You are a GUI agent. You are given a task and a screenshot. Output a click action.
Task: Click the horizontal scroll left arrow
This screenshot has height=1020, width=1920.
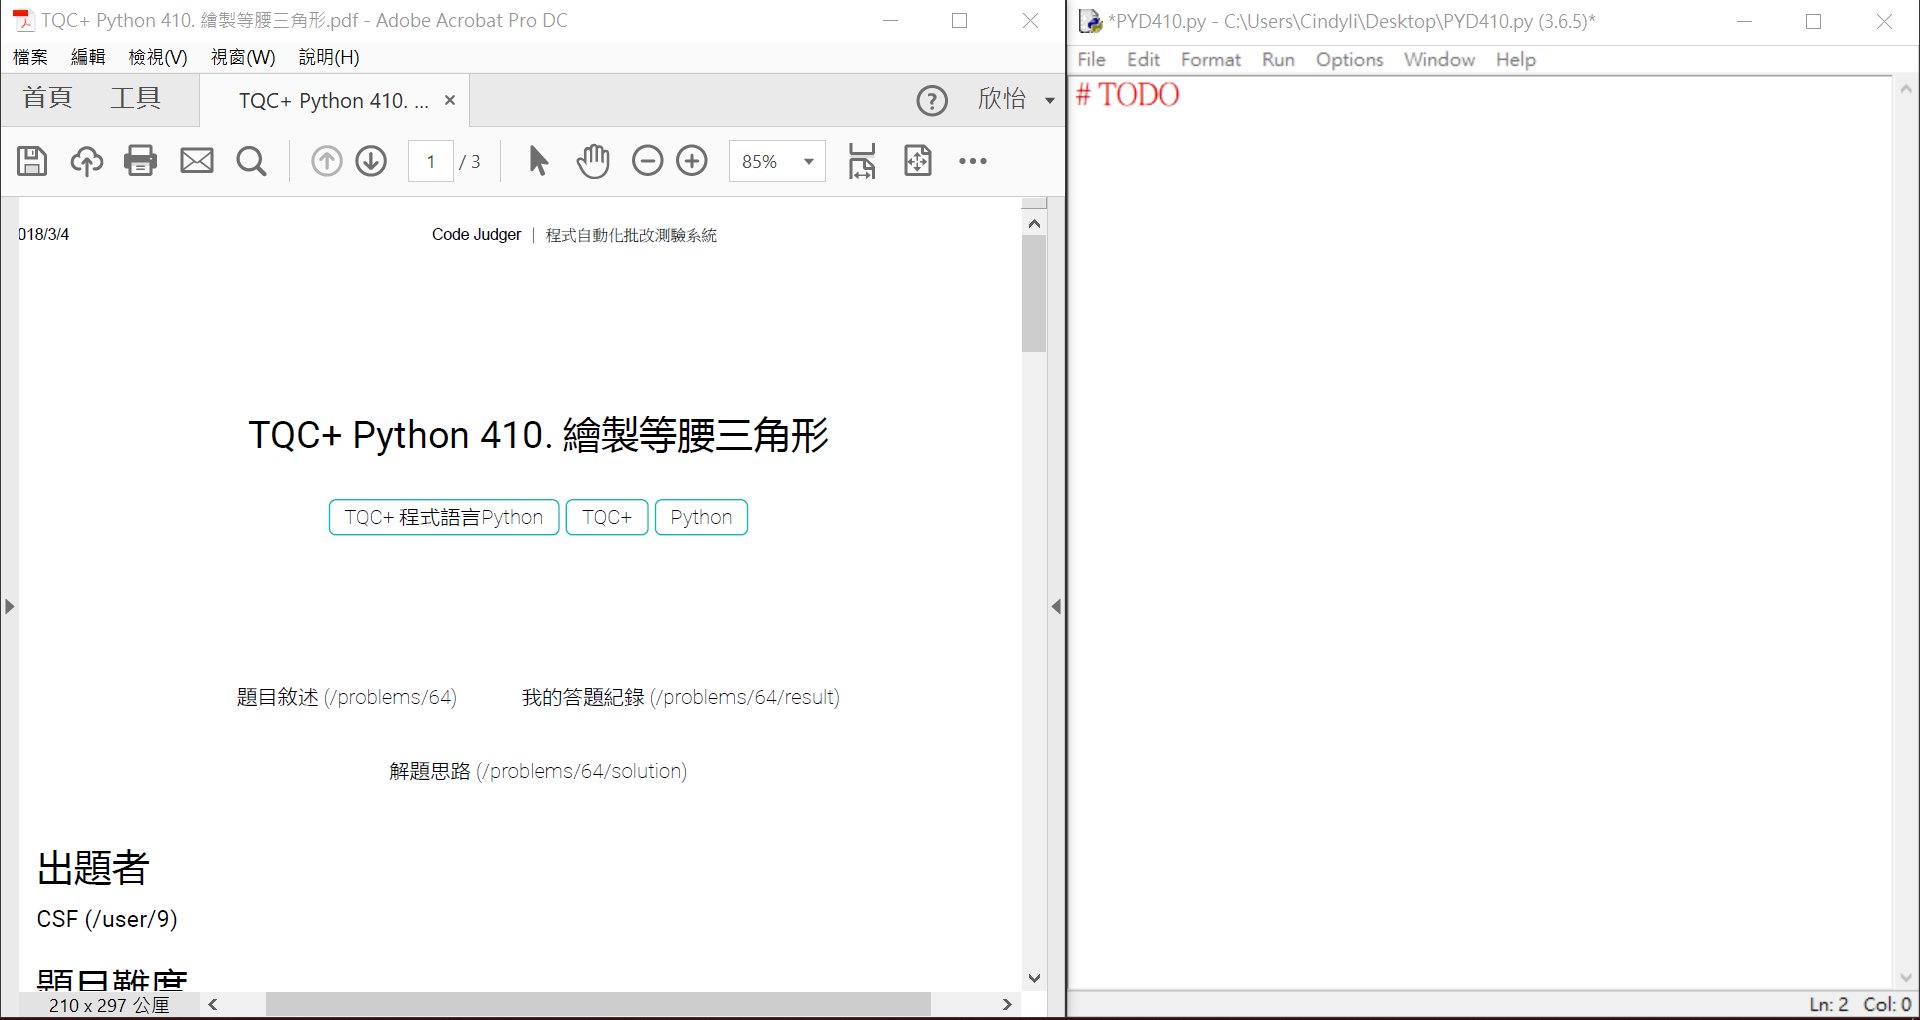click(x=213, y=1004)
